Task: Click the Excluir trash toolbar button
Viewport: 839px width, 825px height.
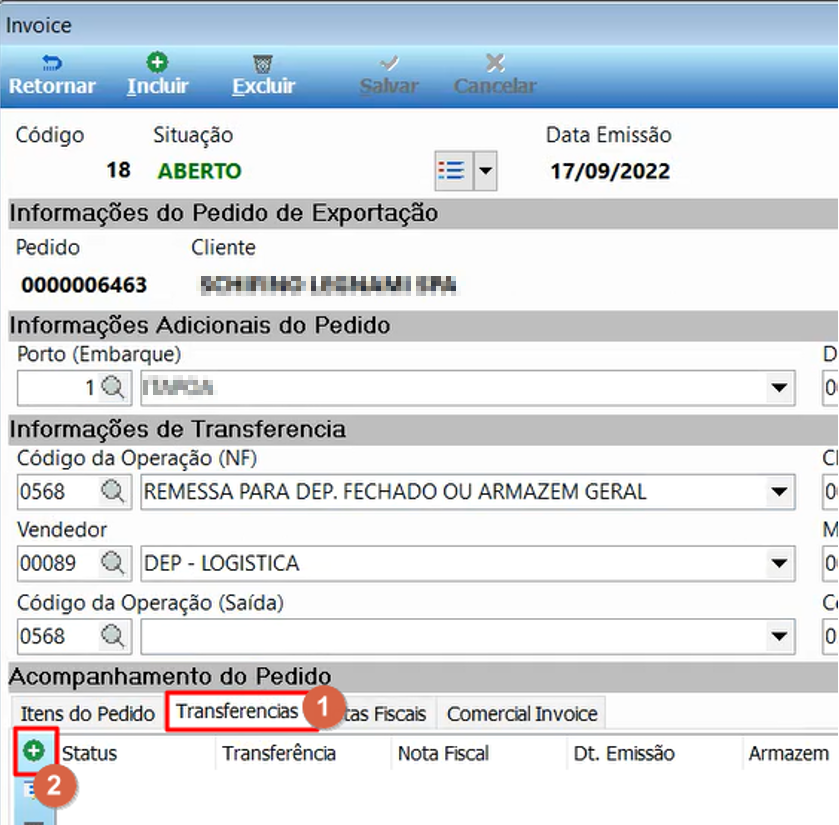Action: 263,75
